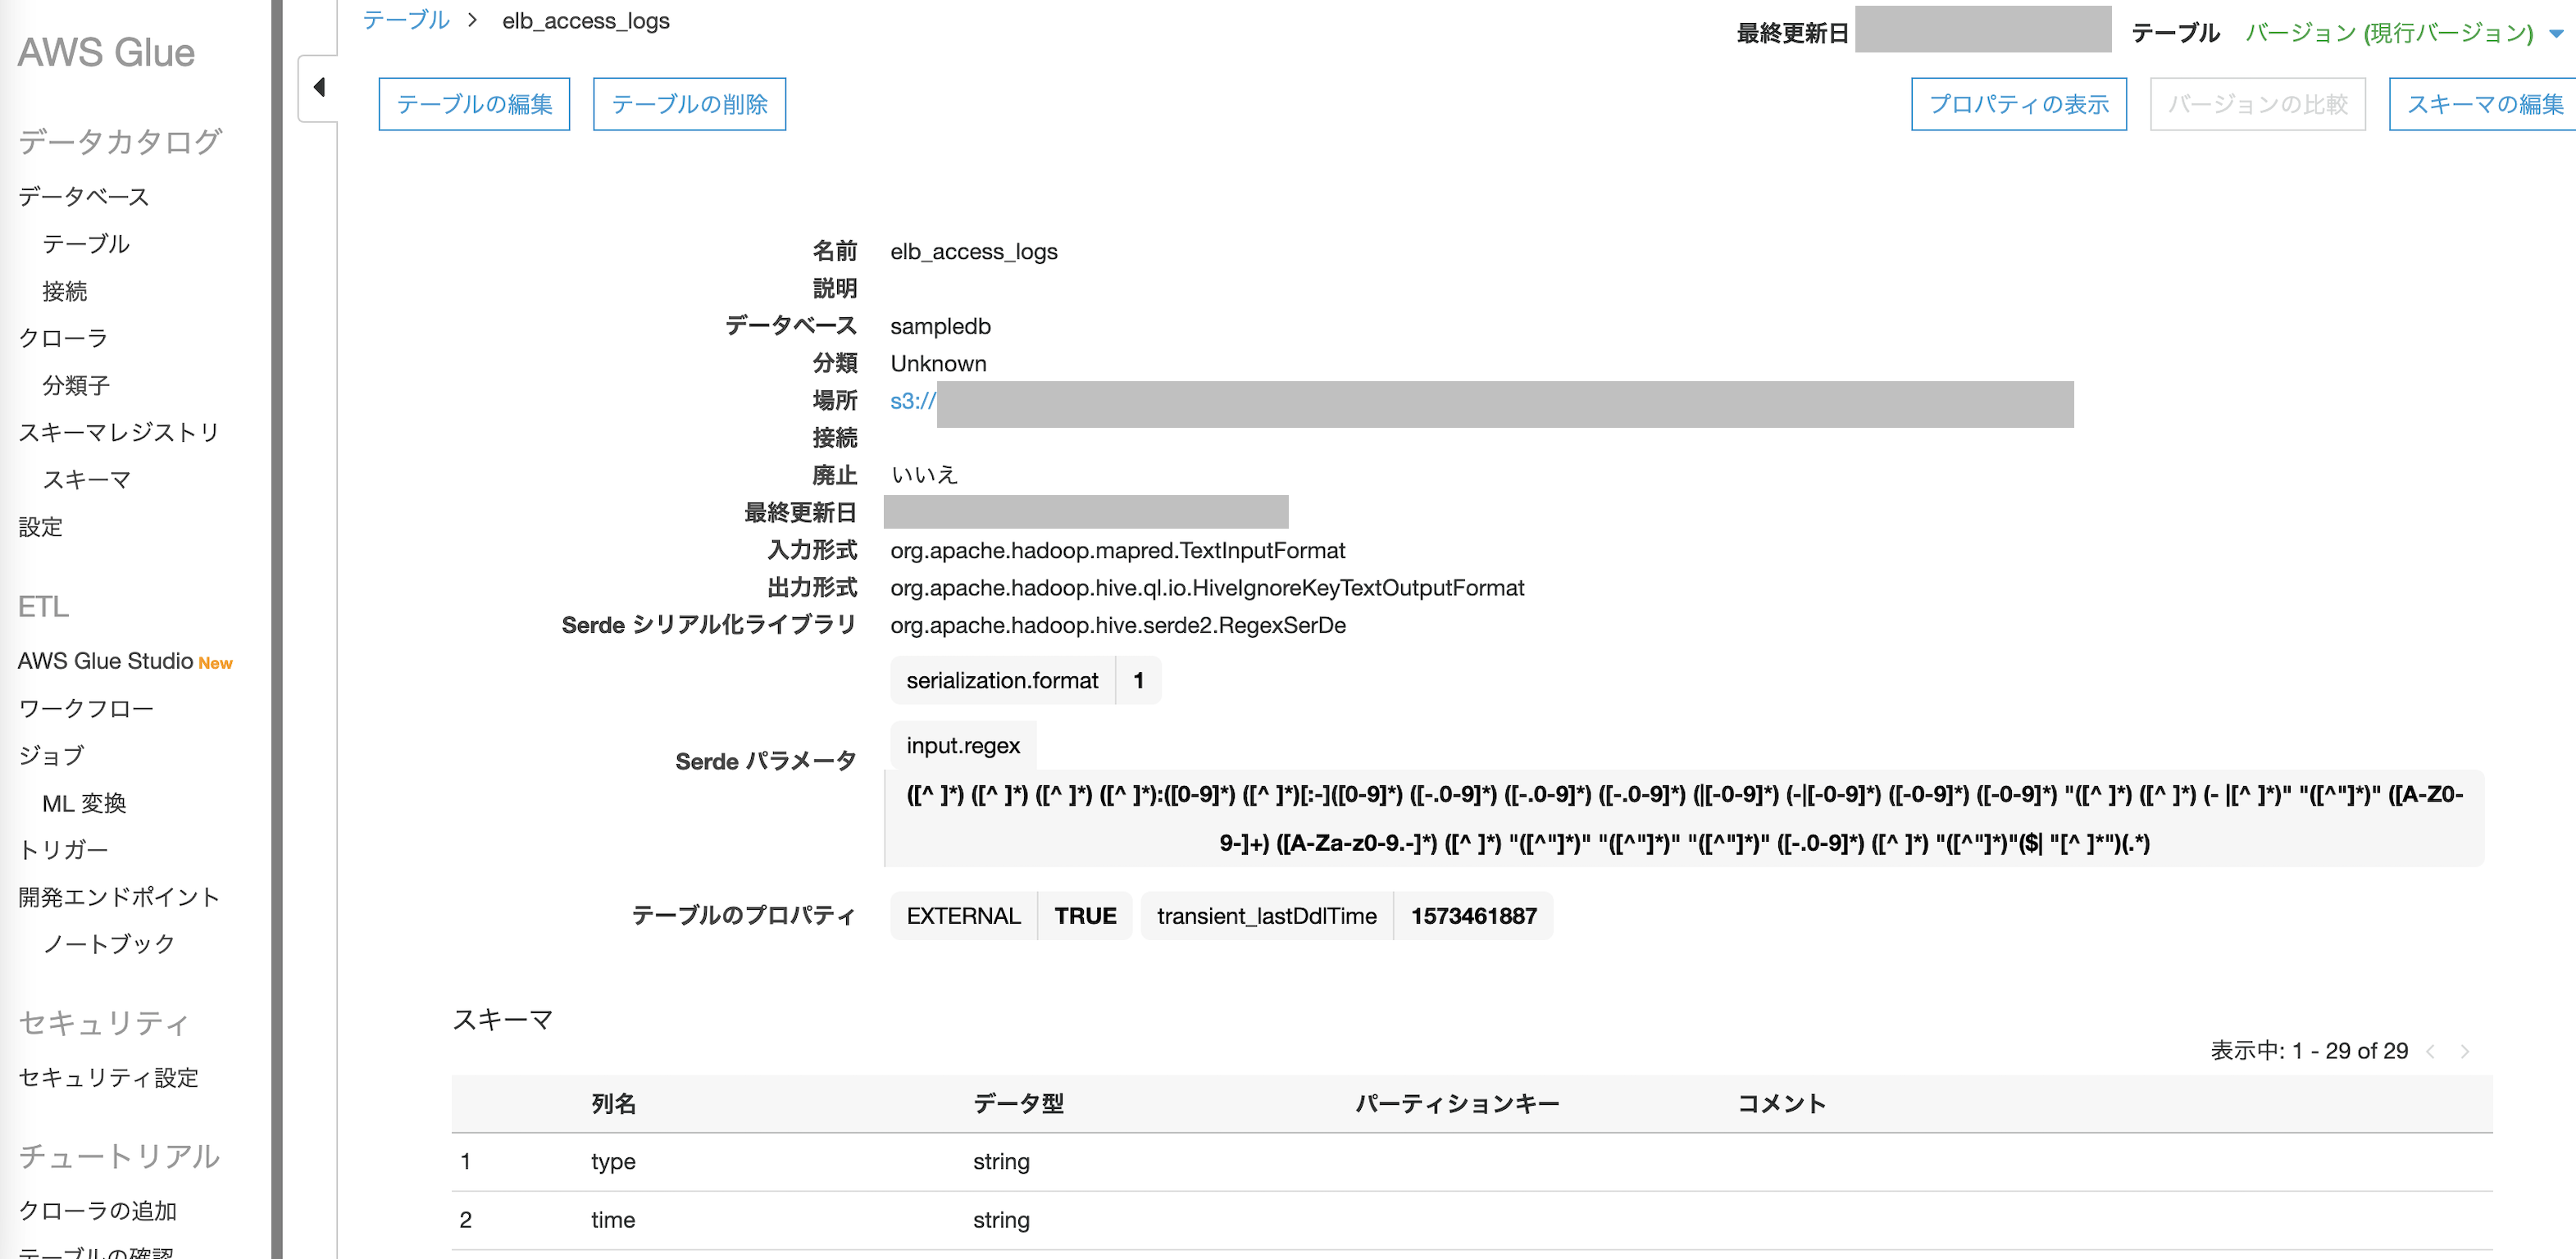Open the s3:// location link

pyautogui.click(x=912, y=401)
